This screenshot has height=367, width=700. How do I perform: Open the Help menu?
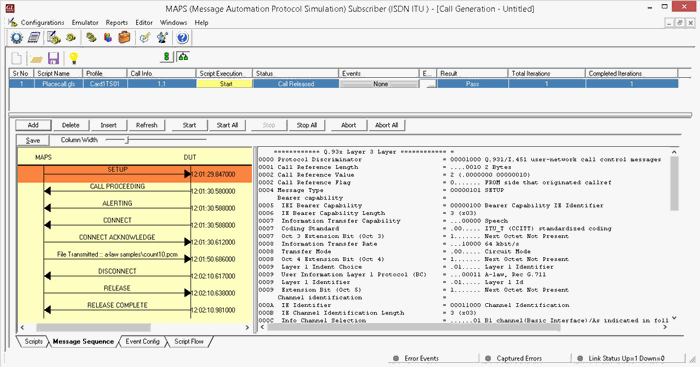click(201, 22)
